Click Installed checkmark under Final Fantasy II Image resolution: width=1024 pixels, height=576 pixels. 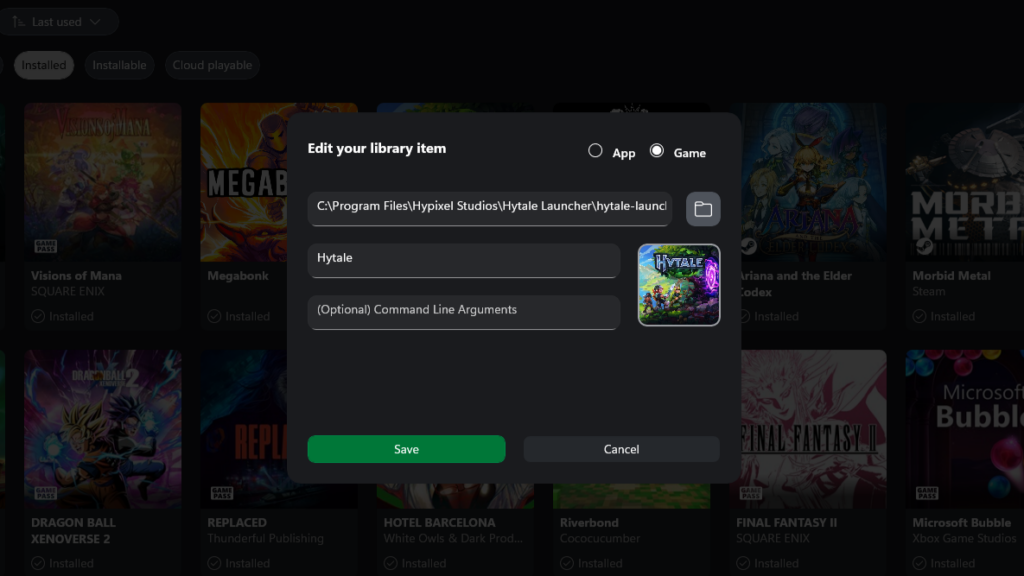click(x=743, y=564)
